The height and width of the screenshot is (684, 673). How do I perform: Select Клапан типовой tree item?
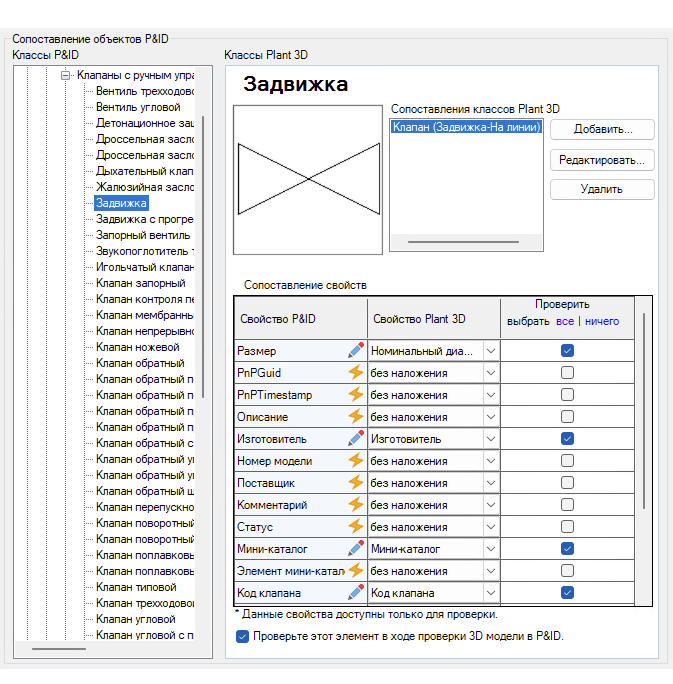click(136, 587)
